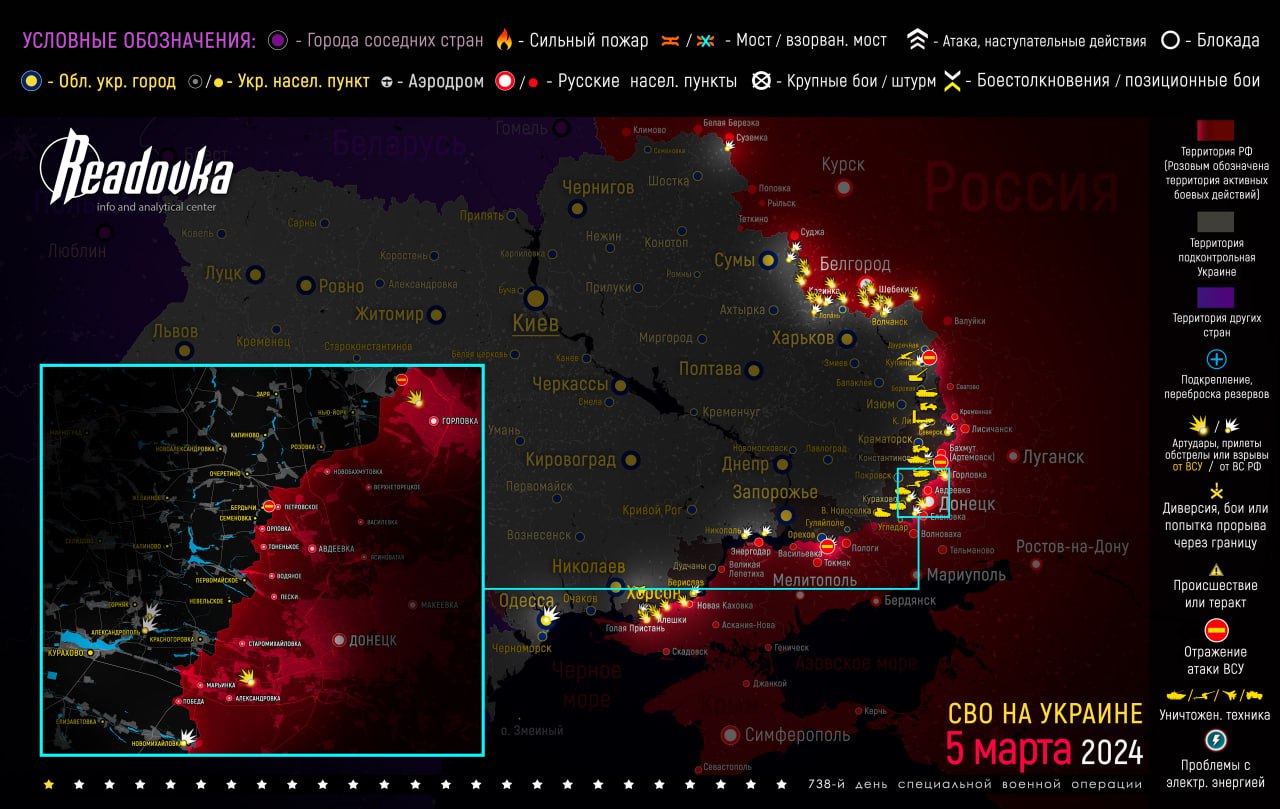The width and height of the screenshot is (1280, 809).
Task: Click the purple neighboring-country city legend icon
Action: (278, 41)
